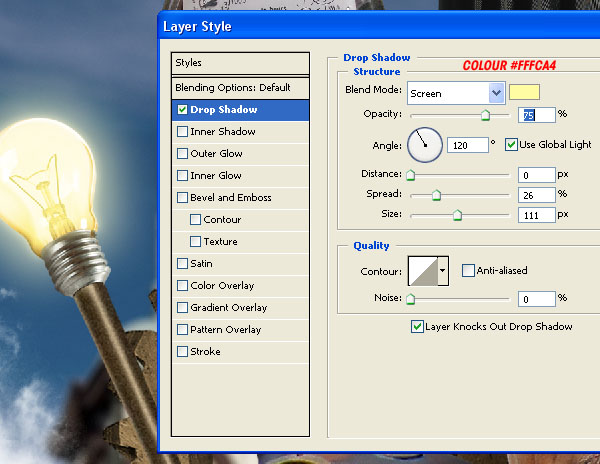
Task: Select the Satin style row
Action: tap(240, 264)
